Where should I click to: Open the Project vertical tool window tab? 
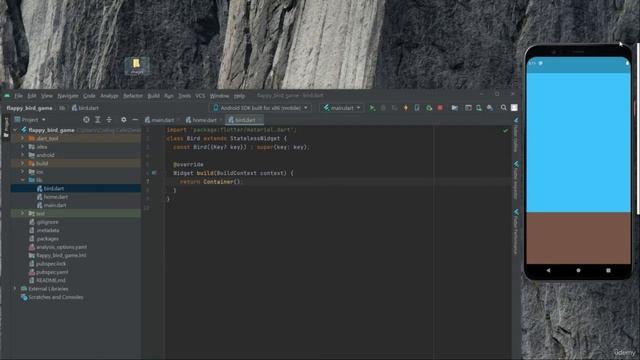pyautogui.click(x=6, y=127)
